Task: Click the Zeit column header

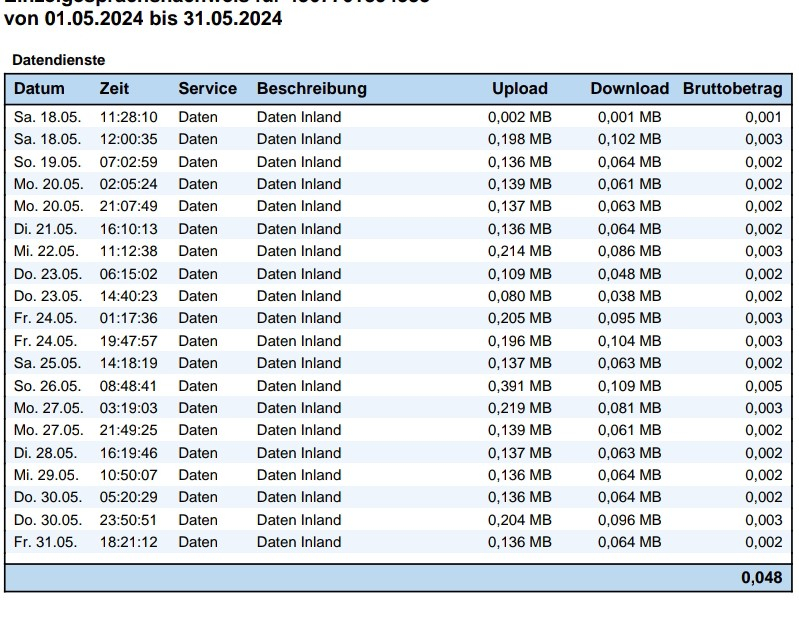Action: pos(114,89)
